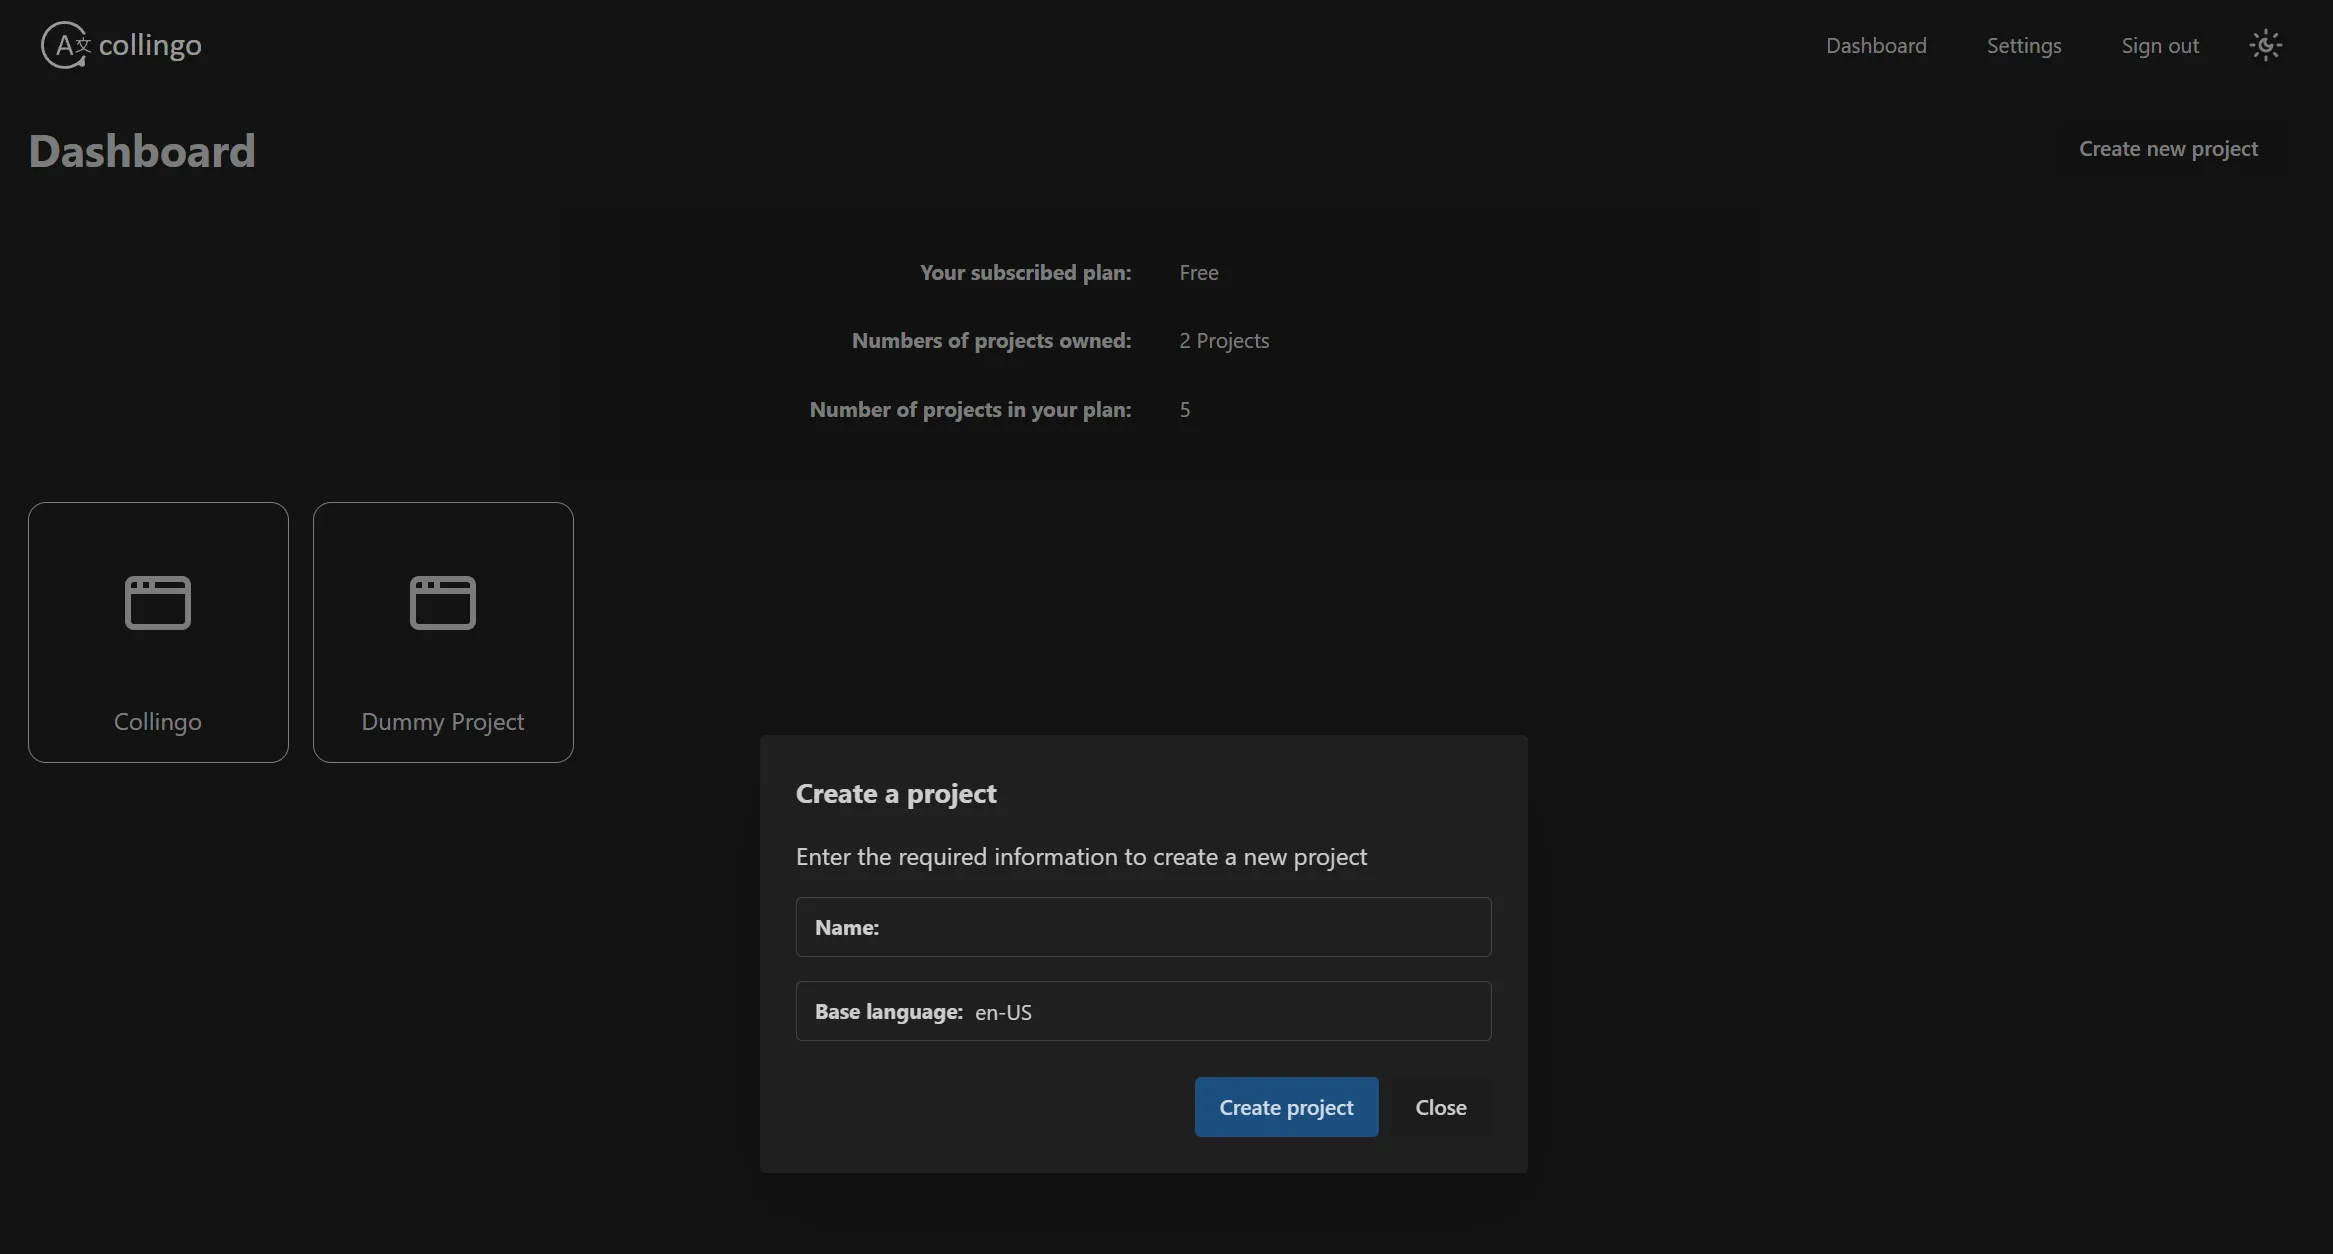The image size is (2333, 1254).
Task: Close the Create a project dialog
Action: (1440, 1107)
